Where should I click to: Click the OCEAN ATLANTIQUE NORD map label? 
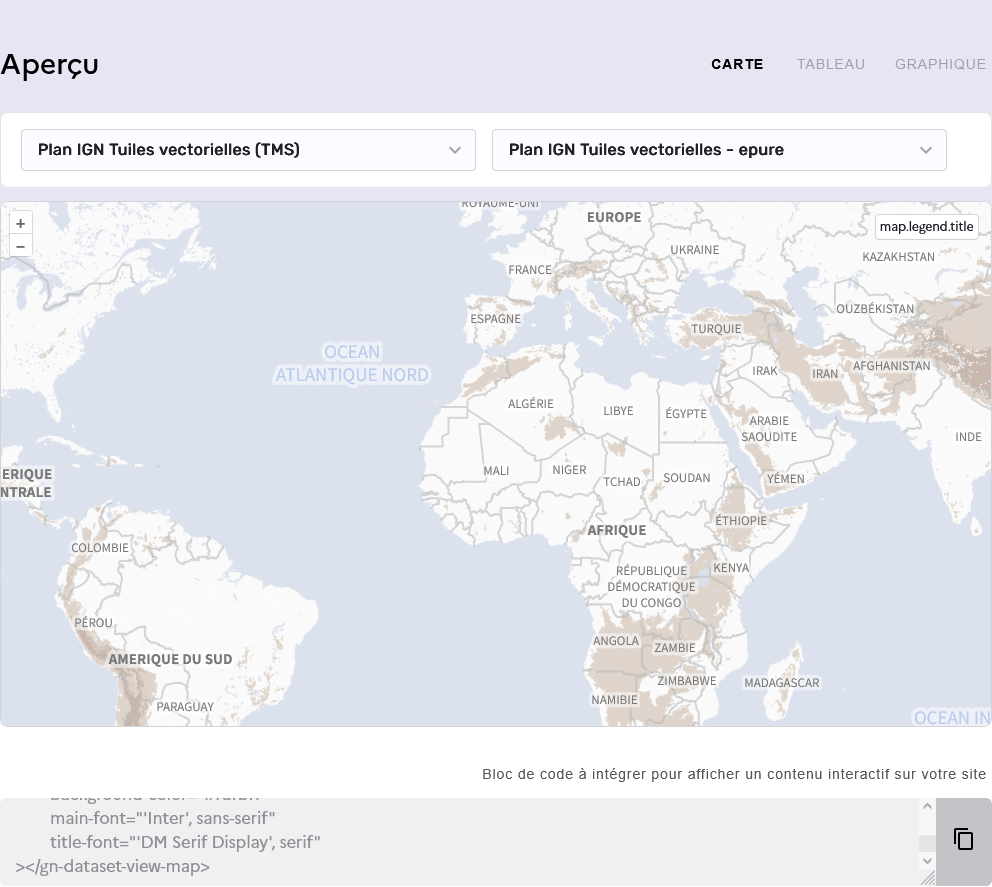click(352, 364)
